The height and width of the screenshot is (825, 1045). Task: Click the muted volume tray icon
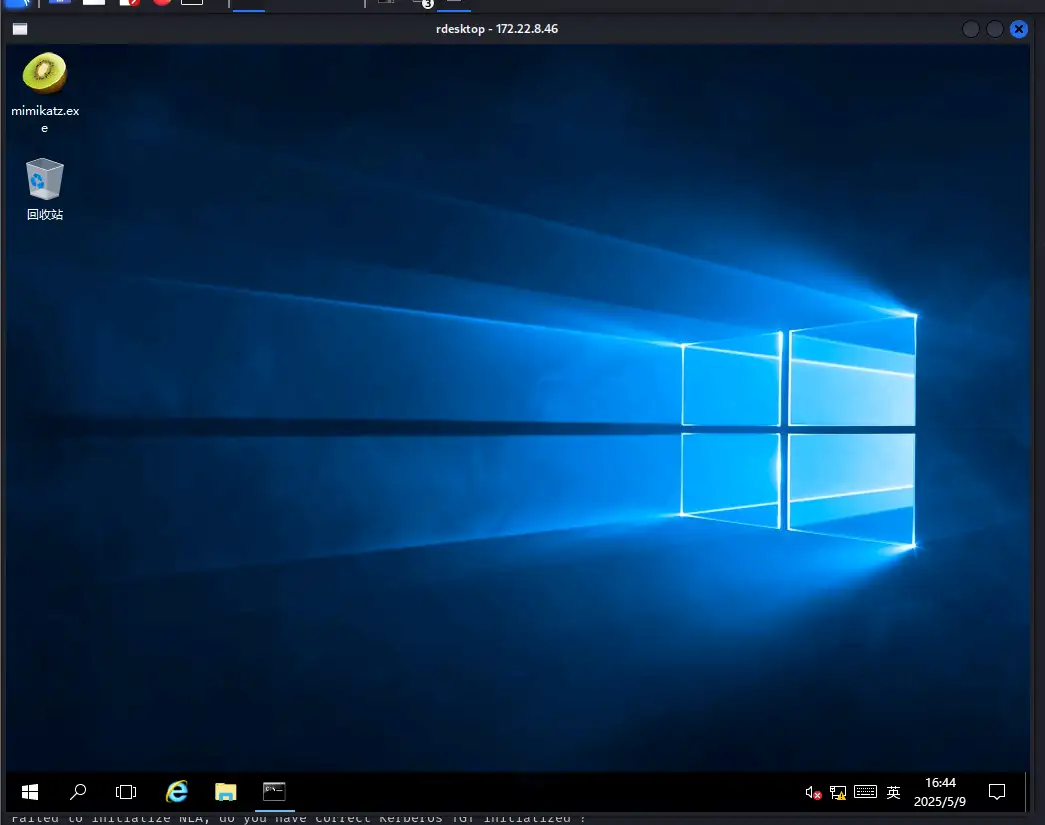pyautogui.click(x=812, y=792)
